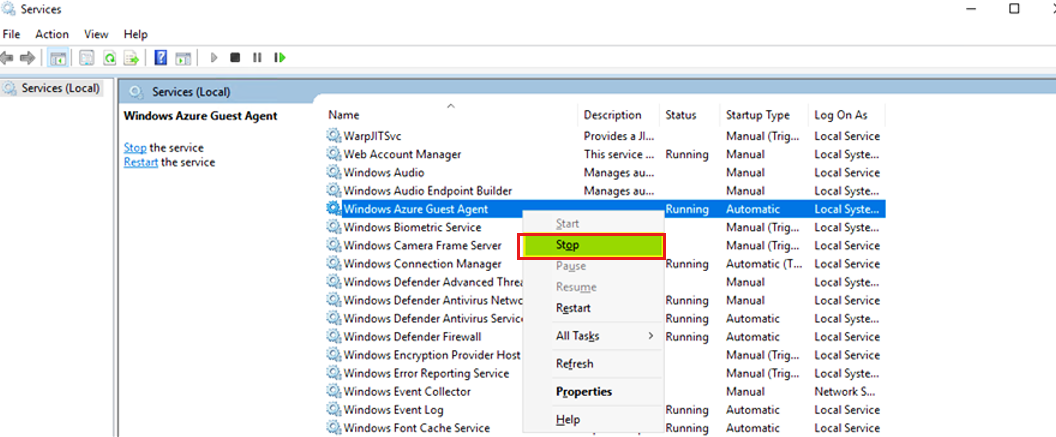Click the Forward arrow toolbar icon
Screen dimensions: 1056x437
pos(28,58)
